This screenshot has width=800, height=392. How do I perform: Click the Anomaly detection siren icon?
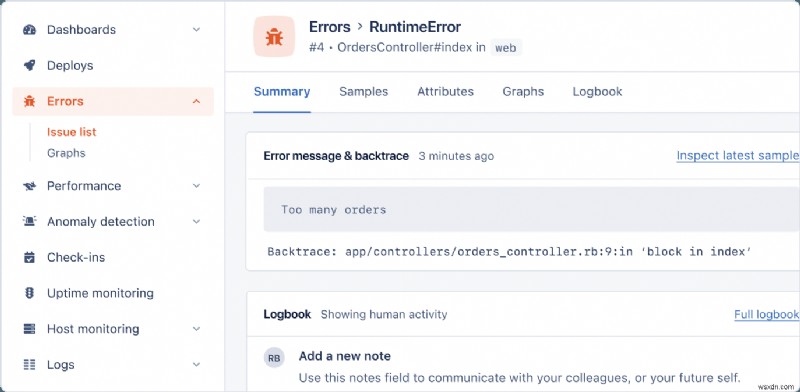[30, 222]
